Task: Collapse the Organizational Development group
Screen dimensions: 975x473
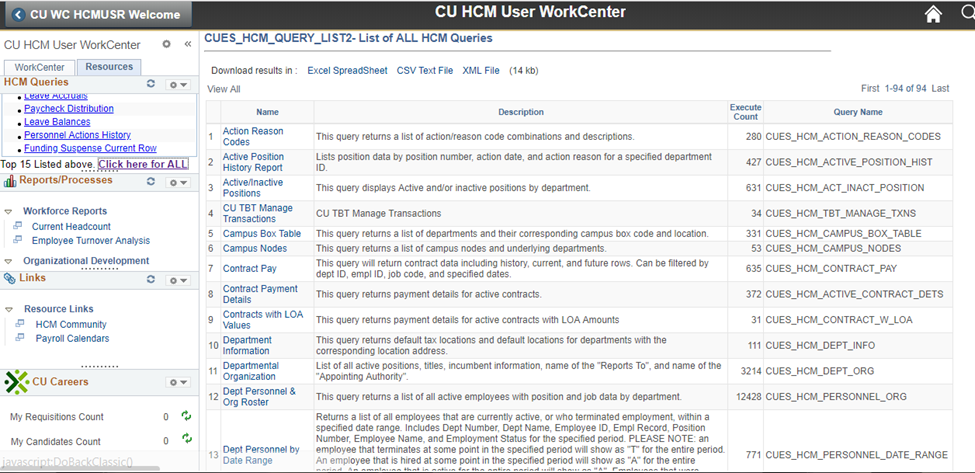Action: pyautogui.click(x=8, y=261)
